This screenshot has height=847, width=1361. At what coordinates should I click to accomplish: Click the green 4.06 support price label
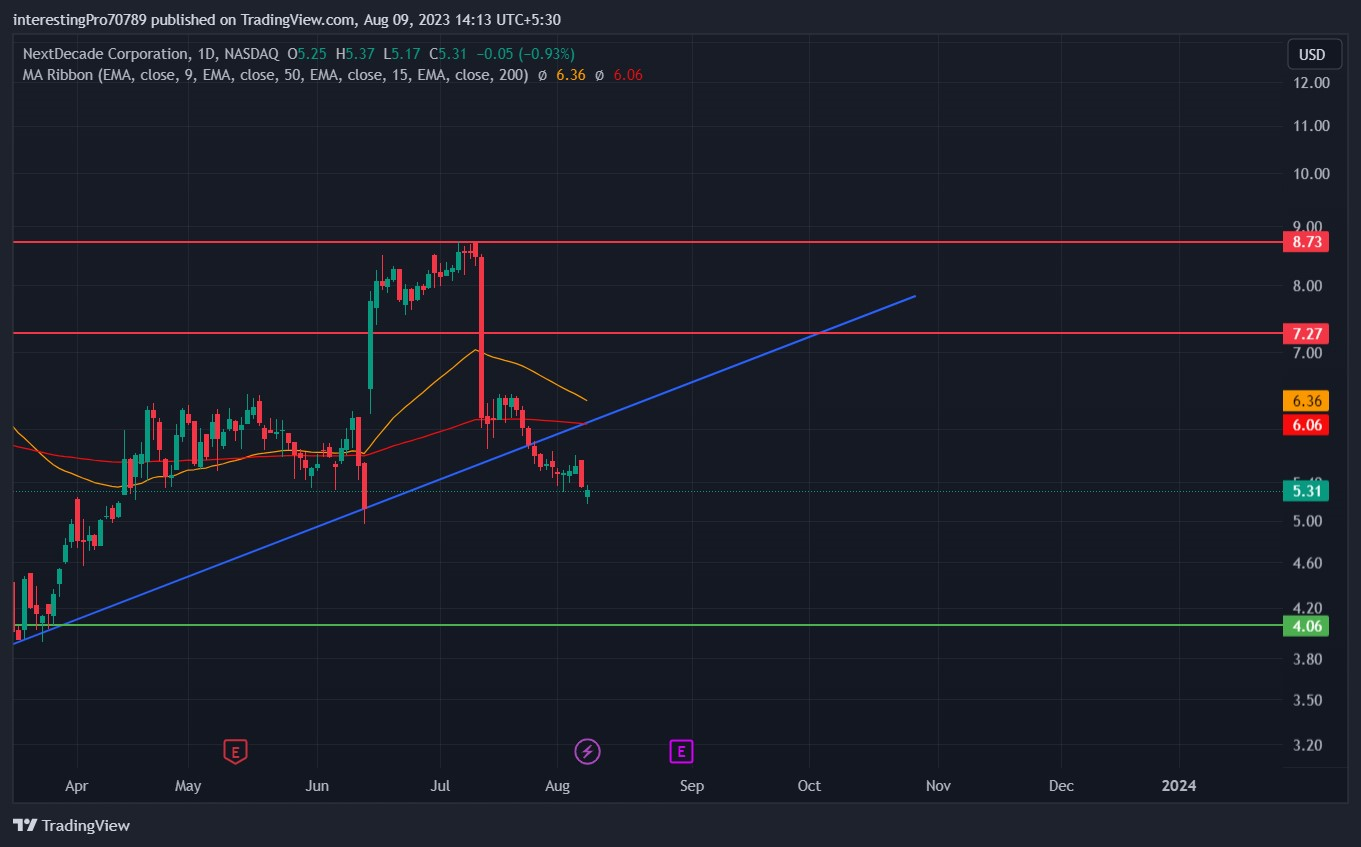click(1306, 626)
